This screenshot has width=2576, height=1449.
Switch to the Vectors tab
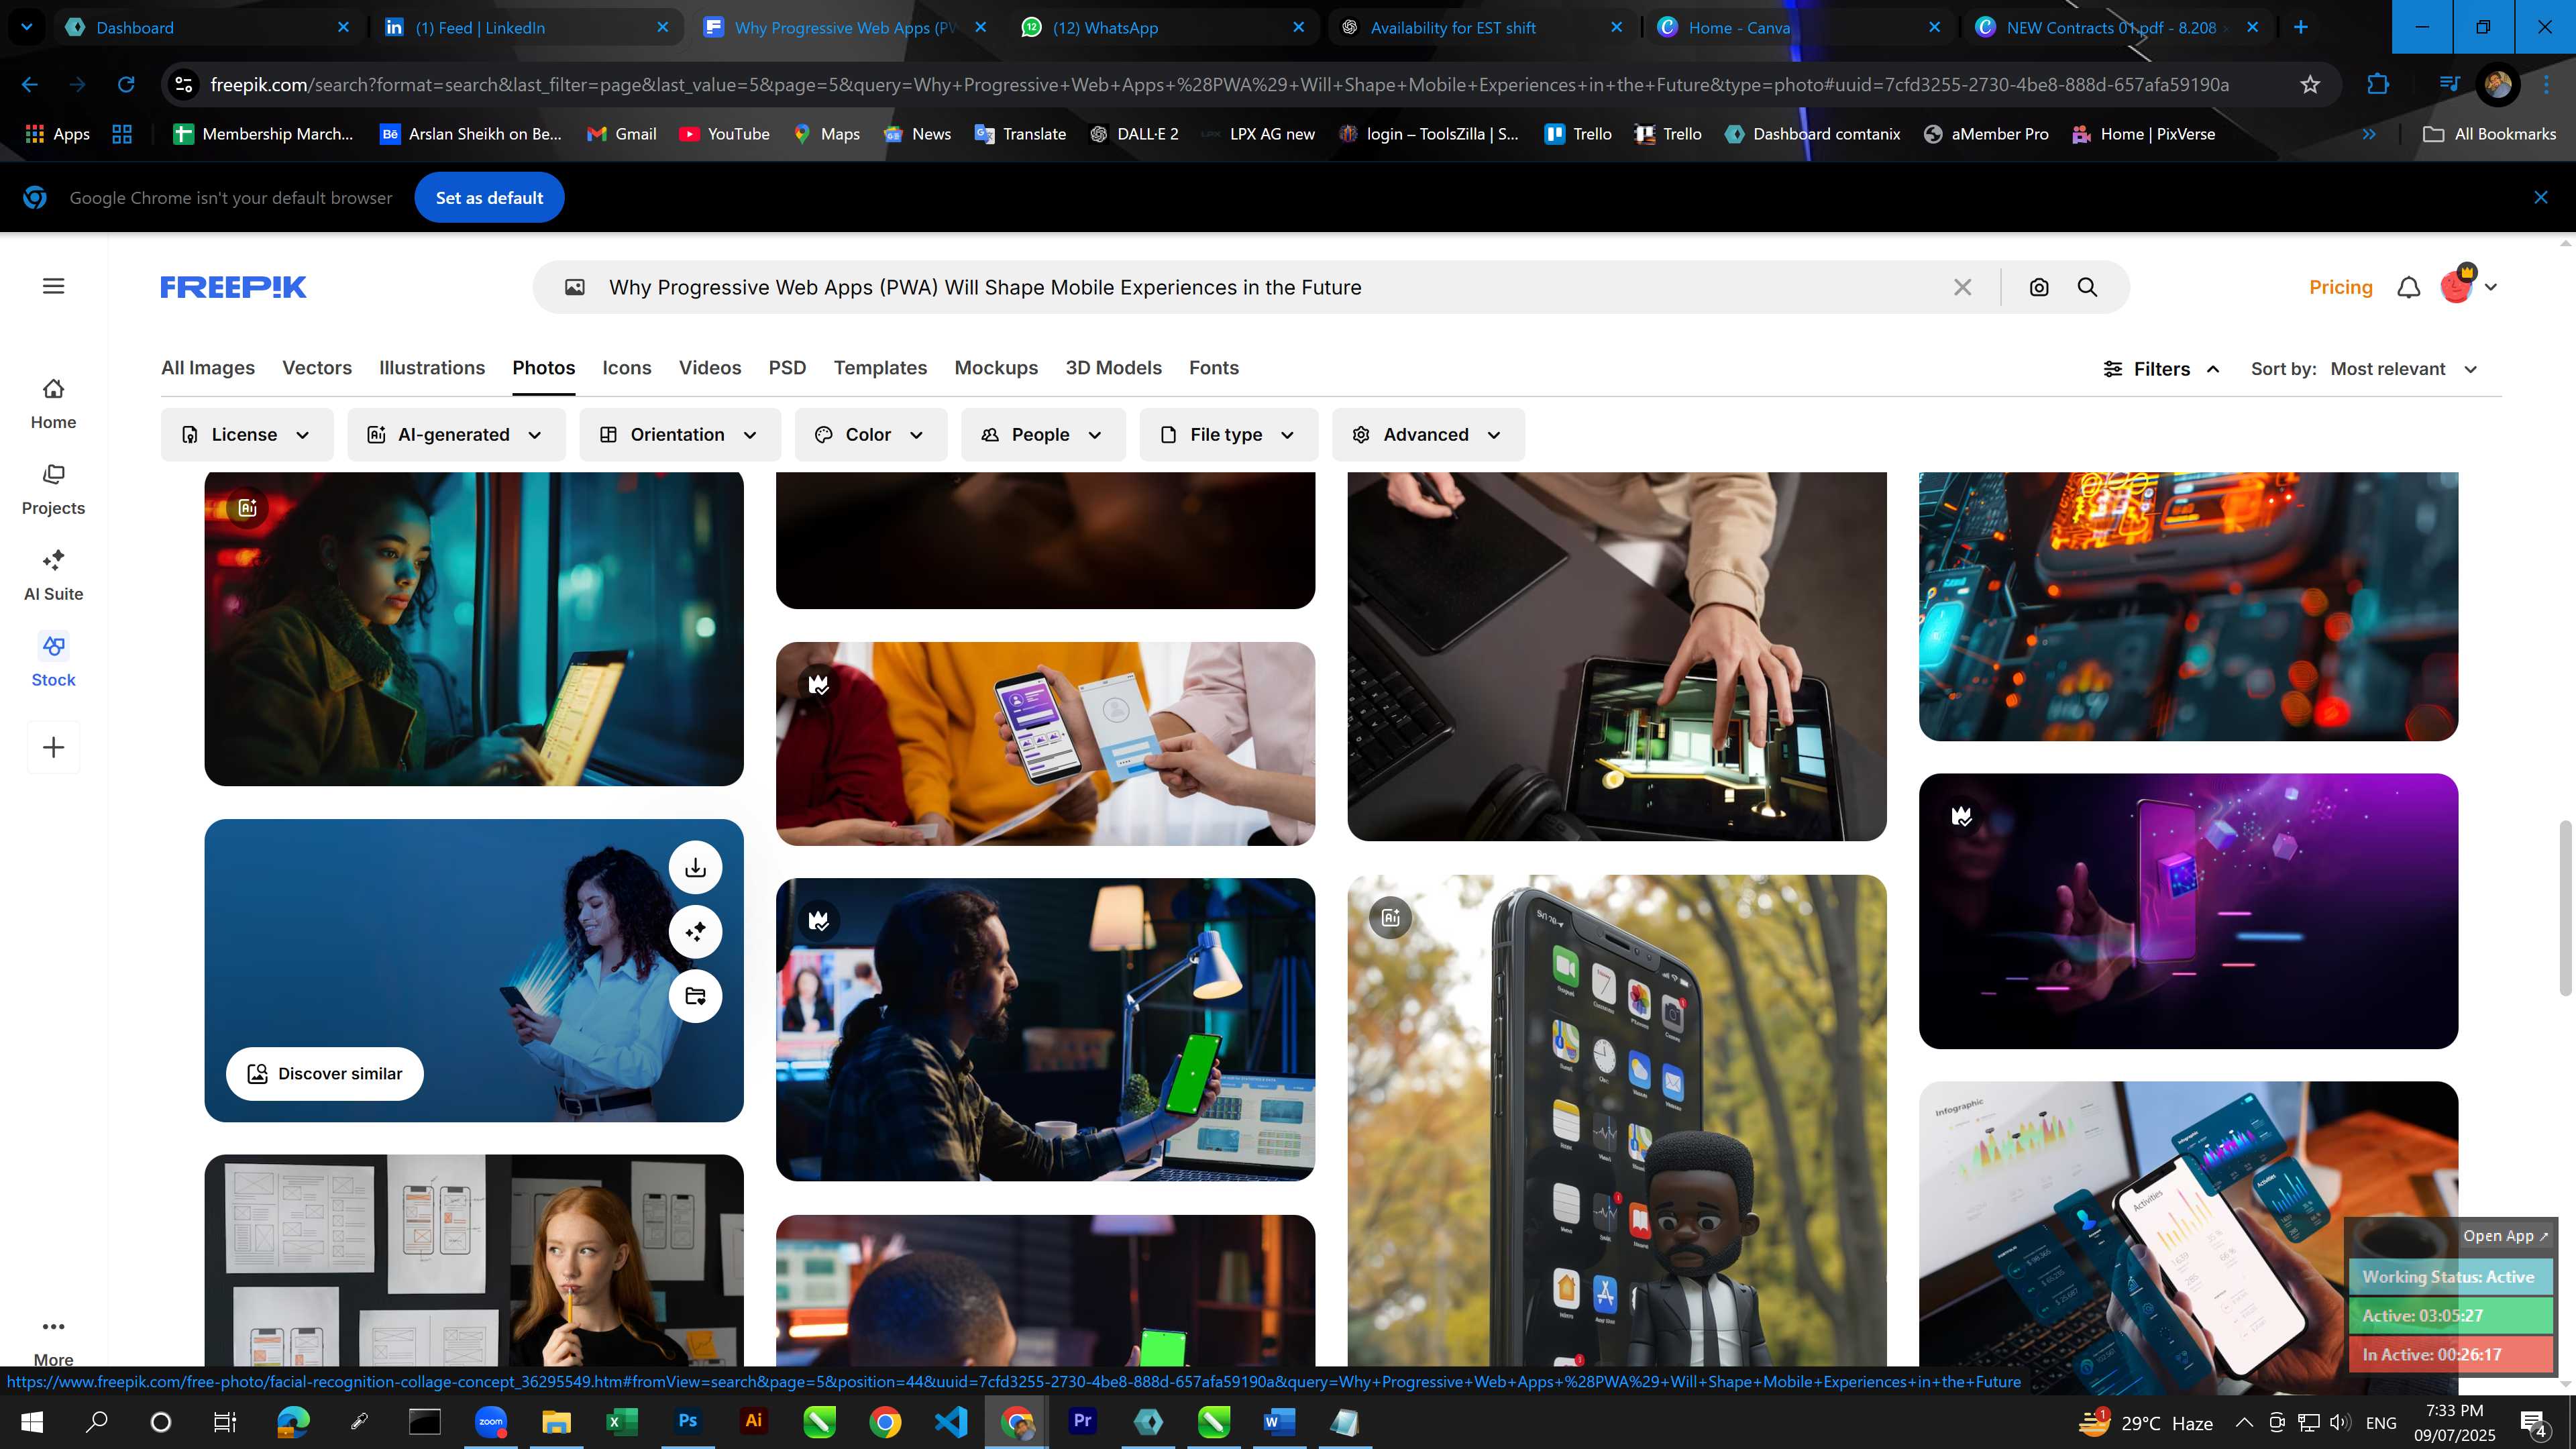[x=317, y=367]
